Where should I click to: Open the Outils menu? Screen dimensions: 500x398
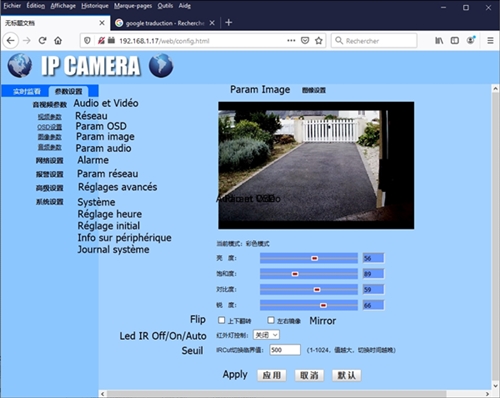[165, 6]
